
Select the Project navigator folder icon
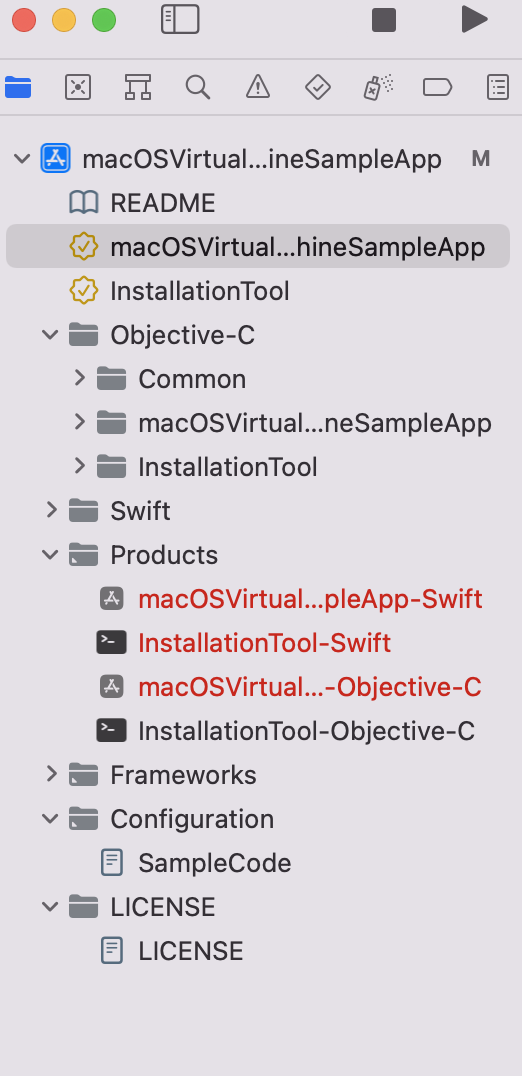point(18,87)
